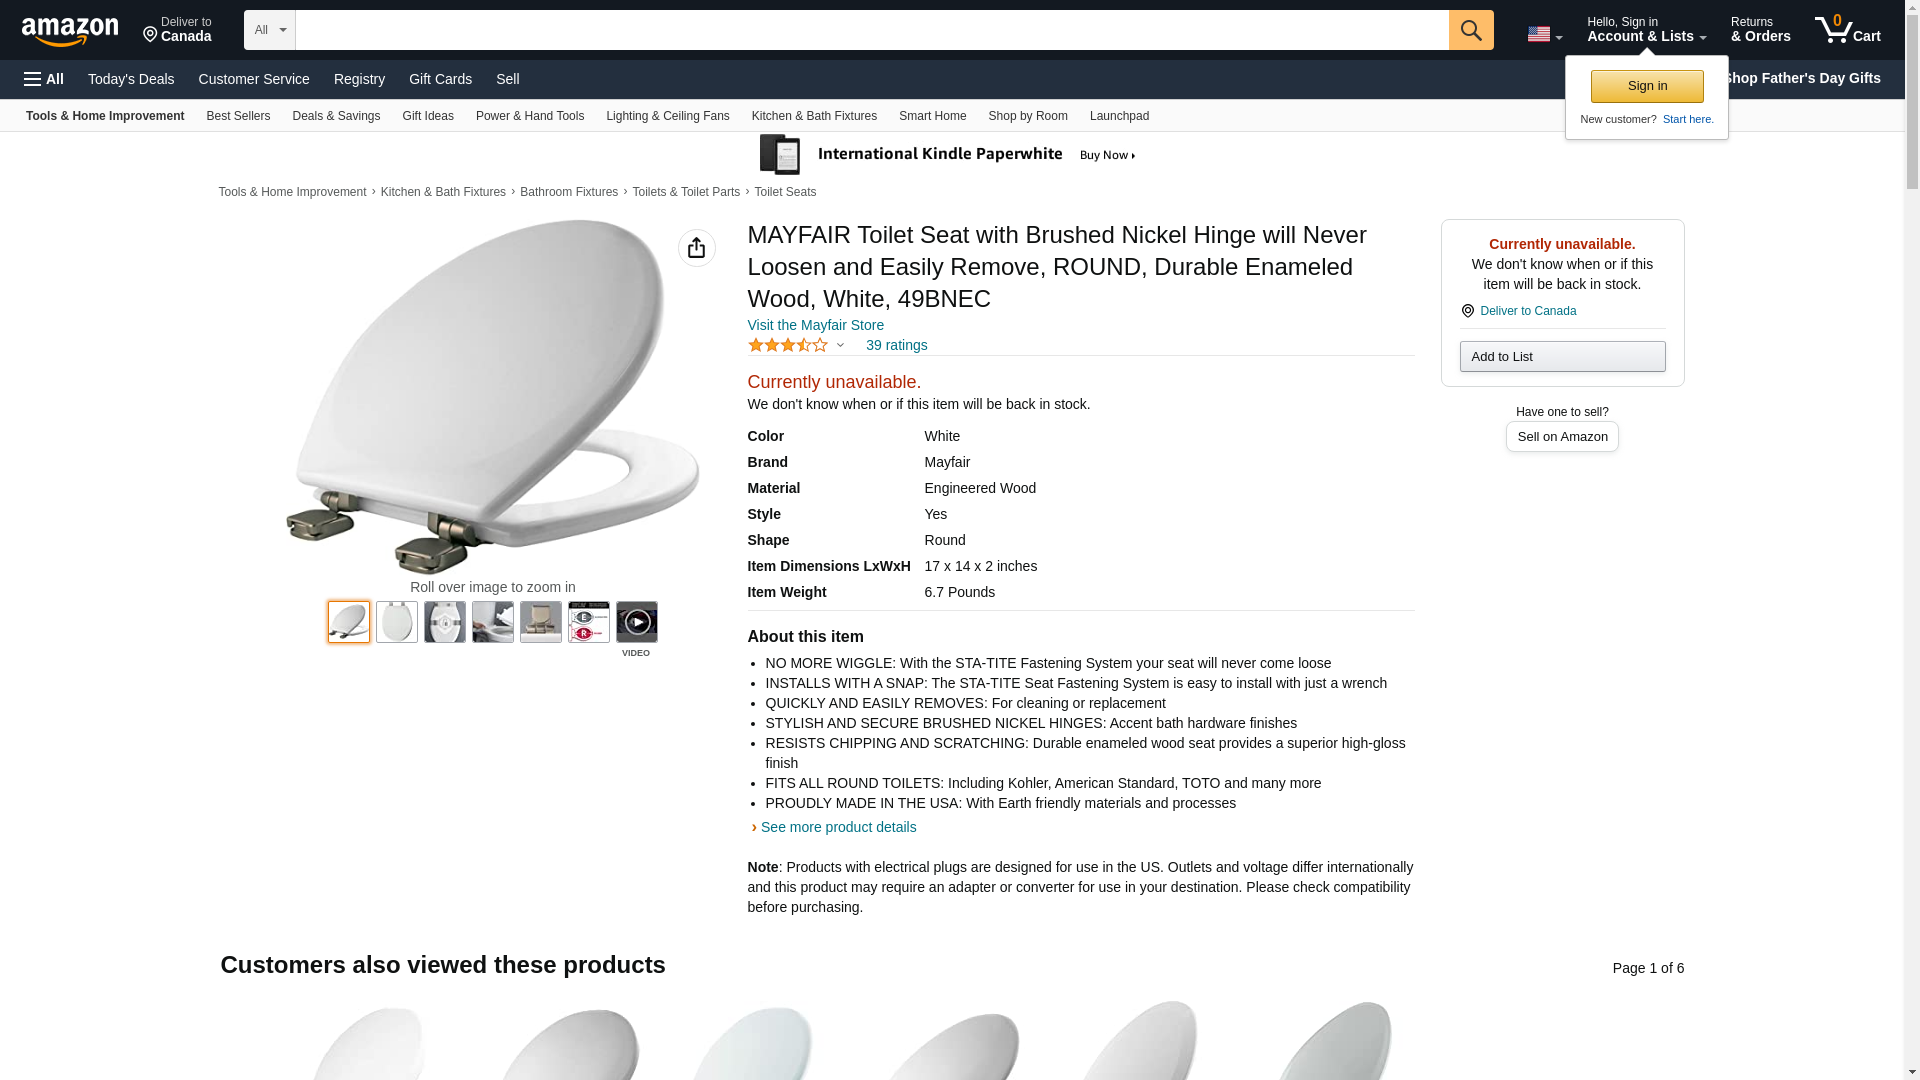Viewport: 1920px width, 1080px height.
Task: Play the product video thumbnail
Action: (x=636, y=622)
